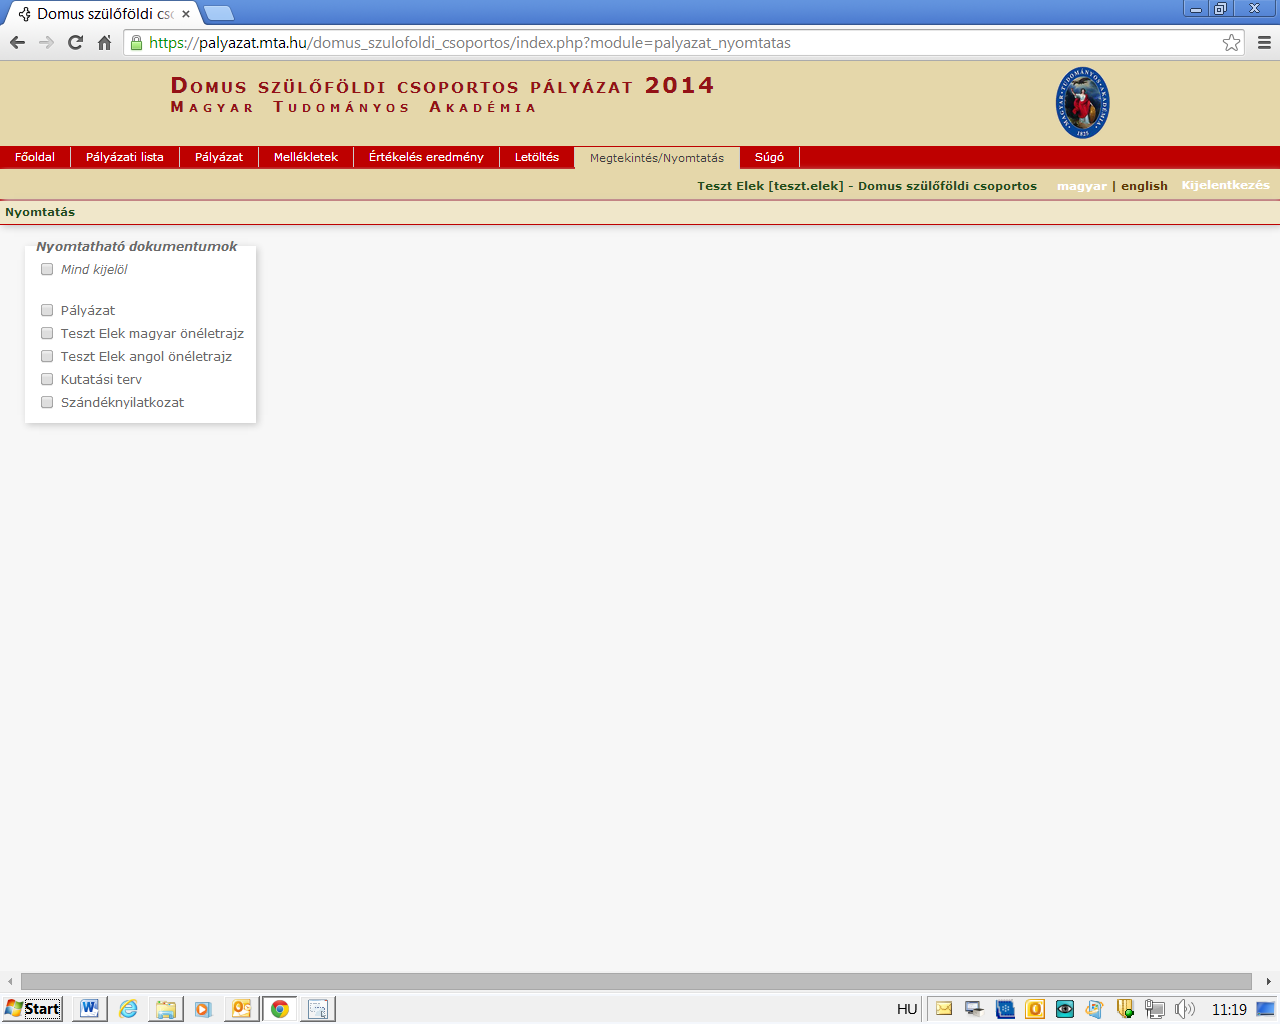1280x1024 pixels.
Task: Switch to Chrome in the taskbar
Action: (280, 1008)
